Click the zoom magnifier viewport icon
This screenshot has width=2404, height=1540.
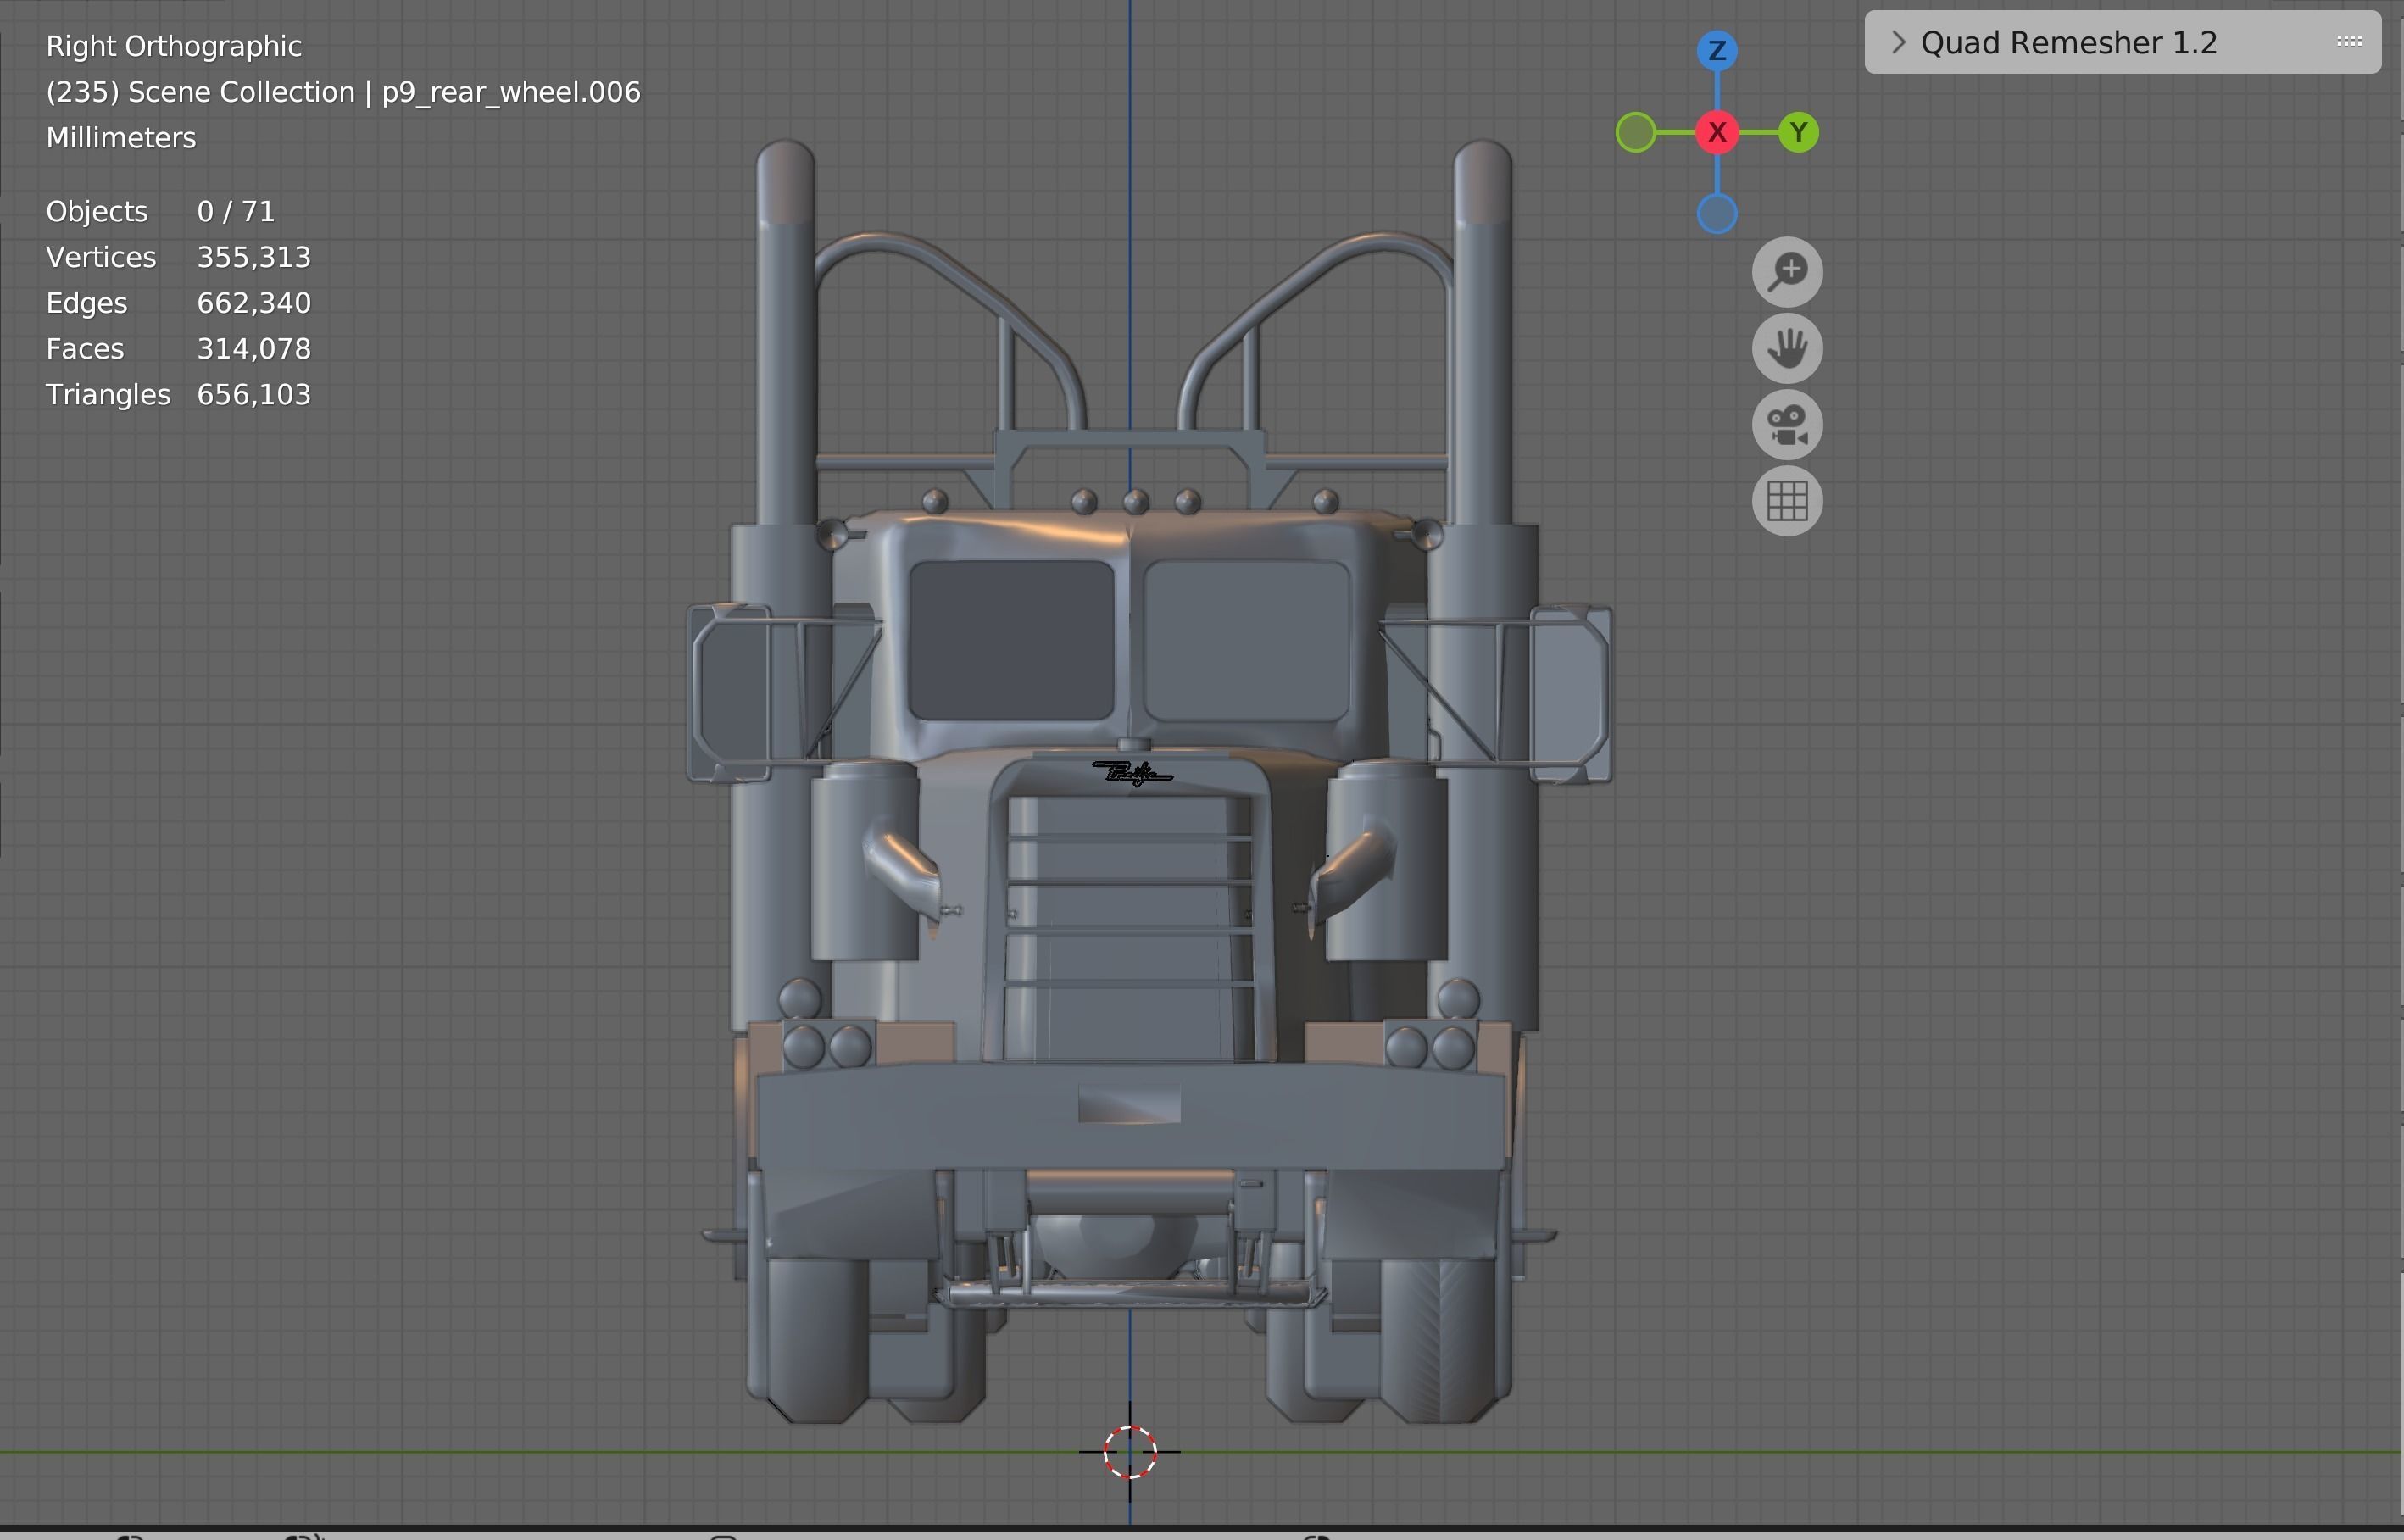click(1787, 271)
